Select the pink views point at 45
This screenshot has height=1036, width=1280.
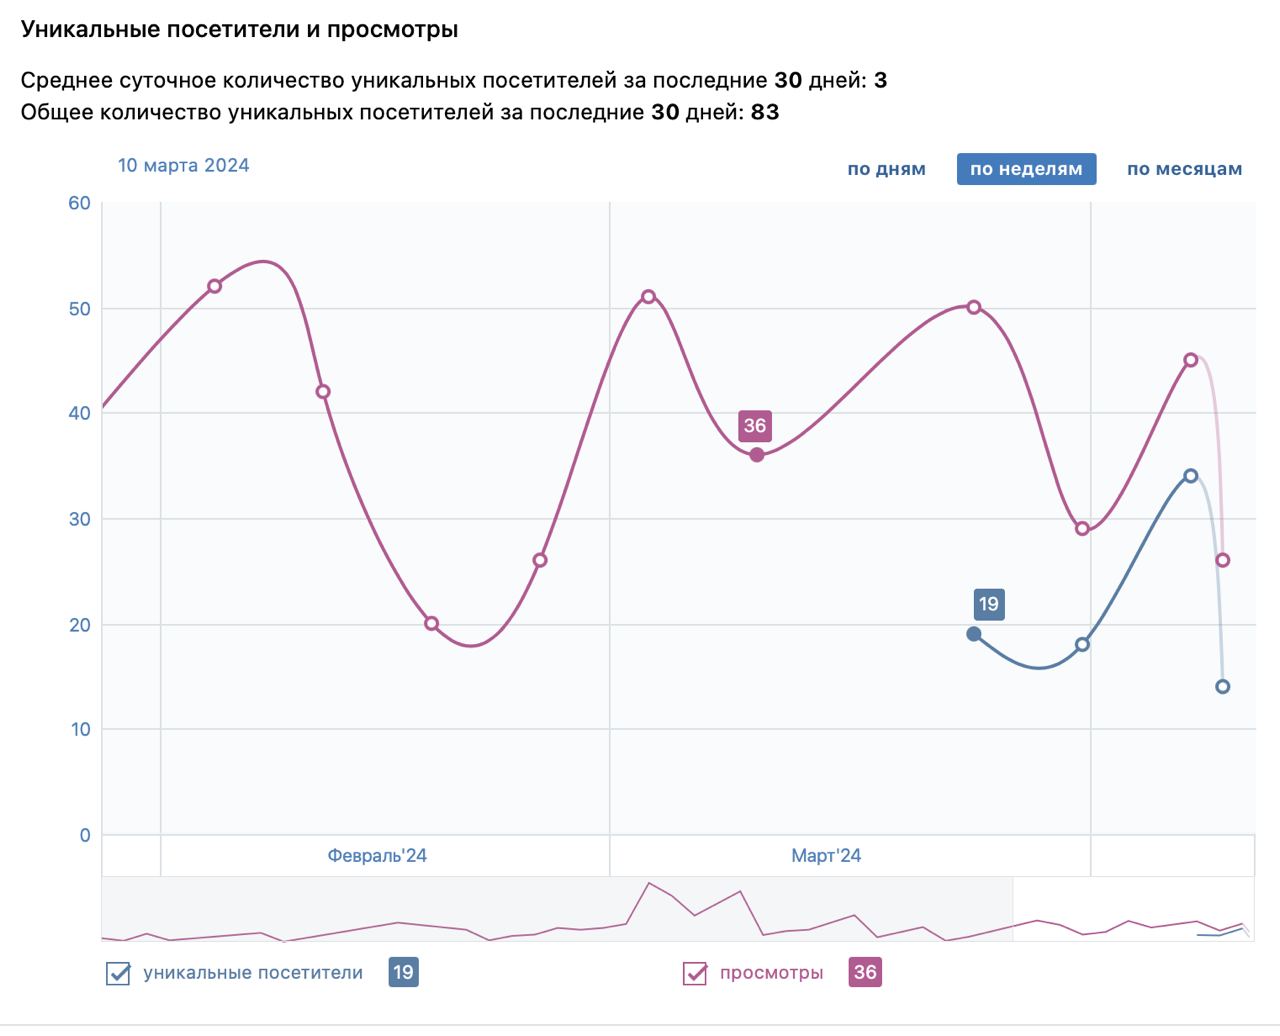click(1190, 360)
